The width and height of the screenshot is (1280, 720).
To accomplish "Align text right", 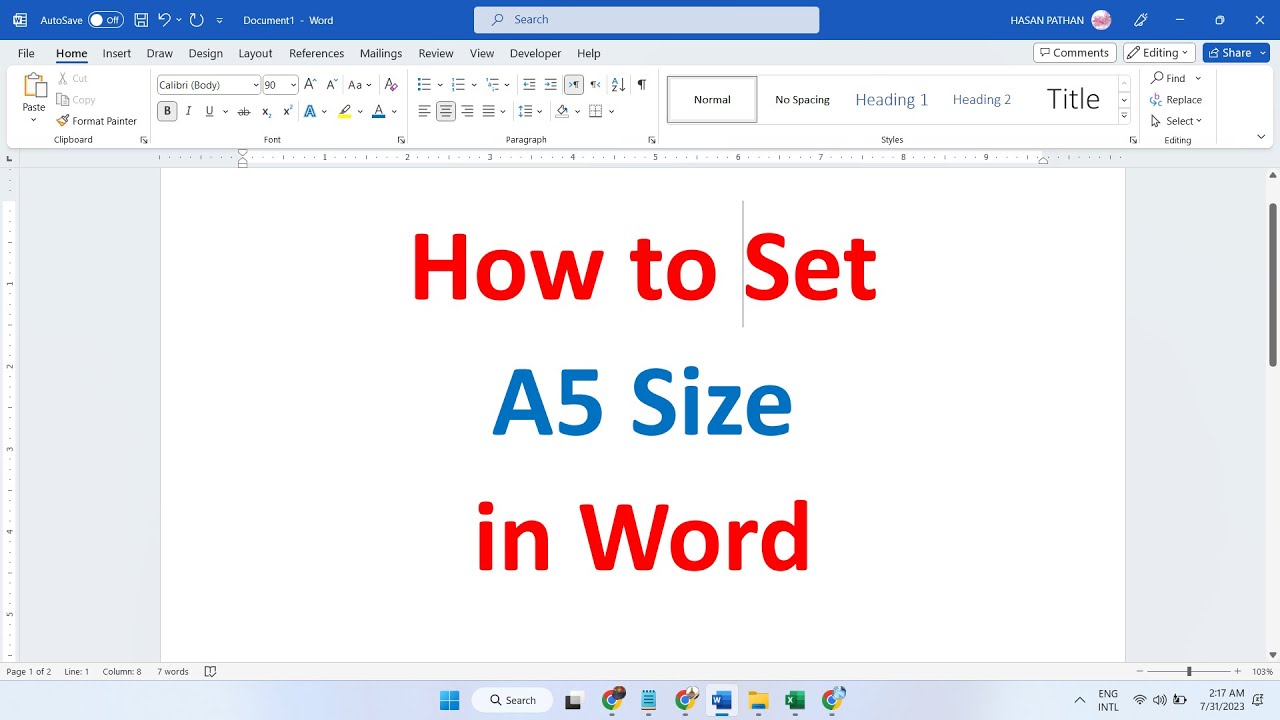I will [x=467, y=111].
